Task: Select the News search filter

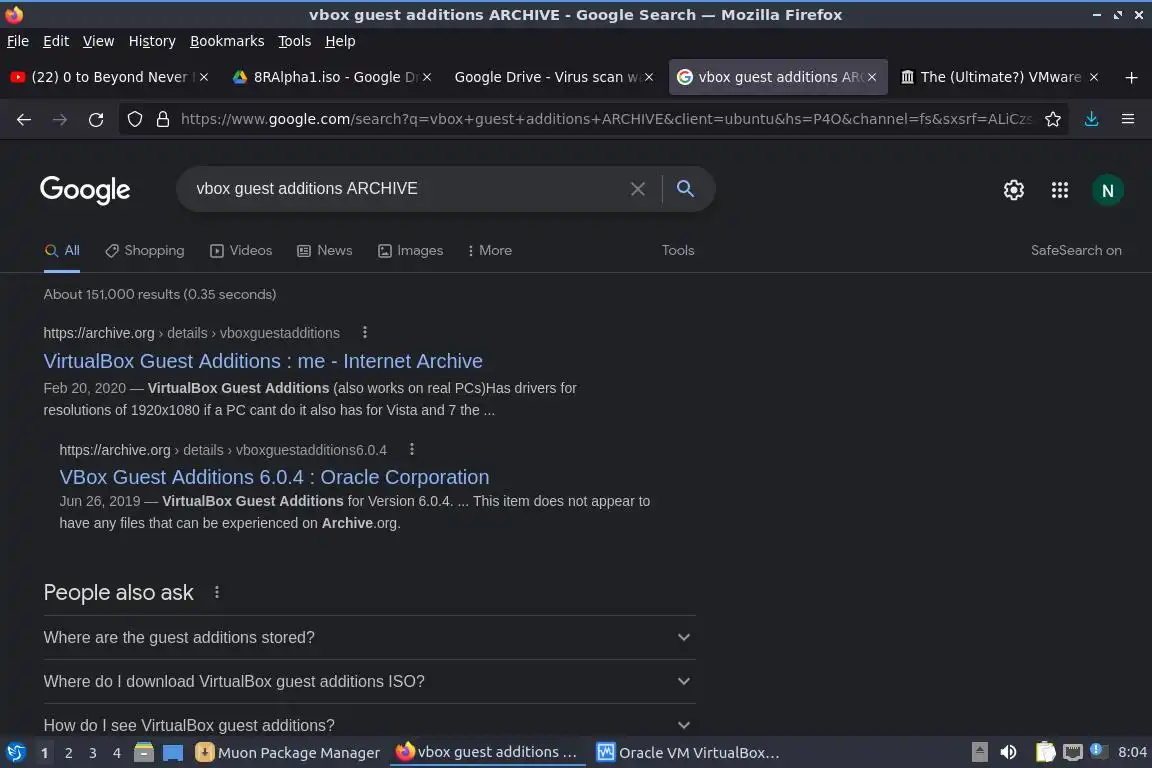Action: click(x=325, y=251)
